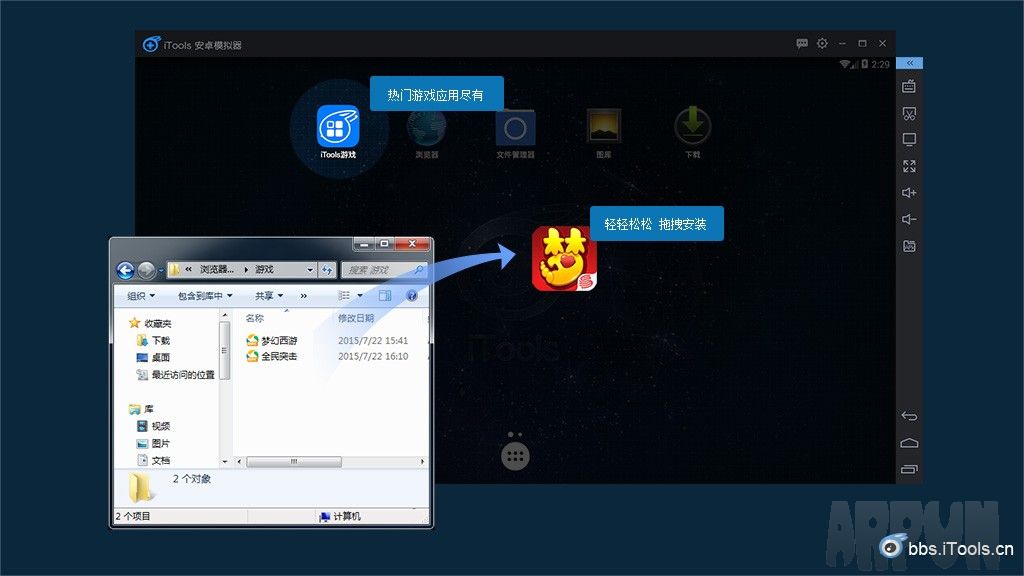Click the 浏览器... breadcrumb in address bar
1024x576 pixels.
coord(217,270)
